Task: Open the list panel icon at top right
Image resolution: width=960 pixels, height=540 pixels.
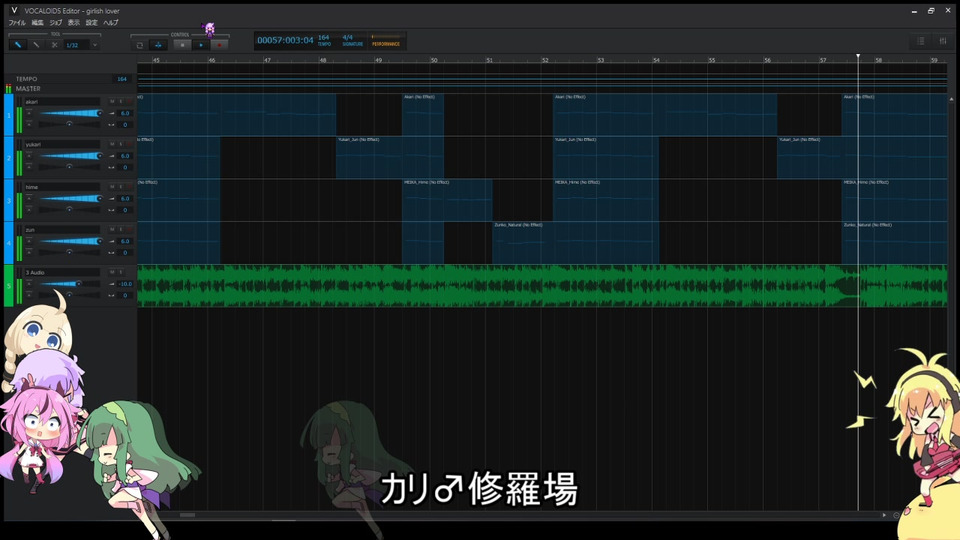Action: coord(921,41)
